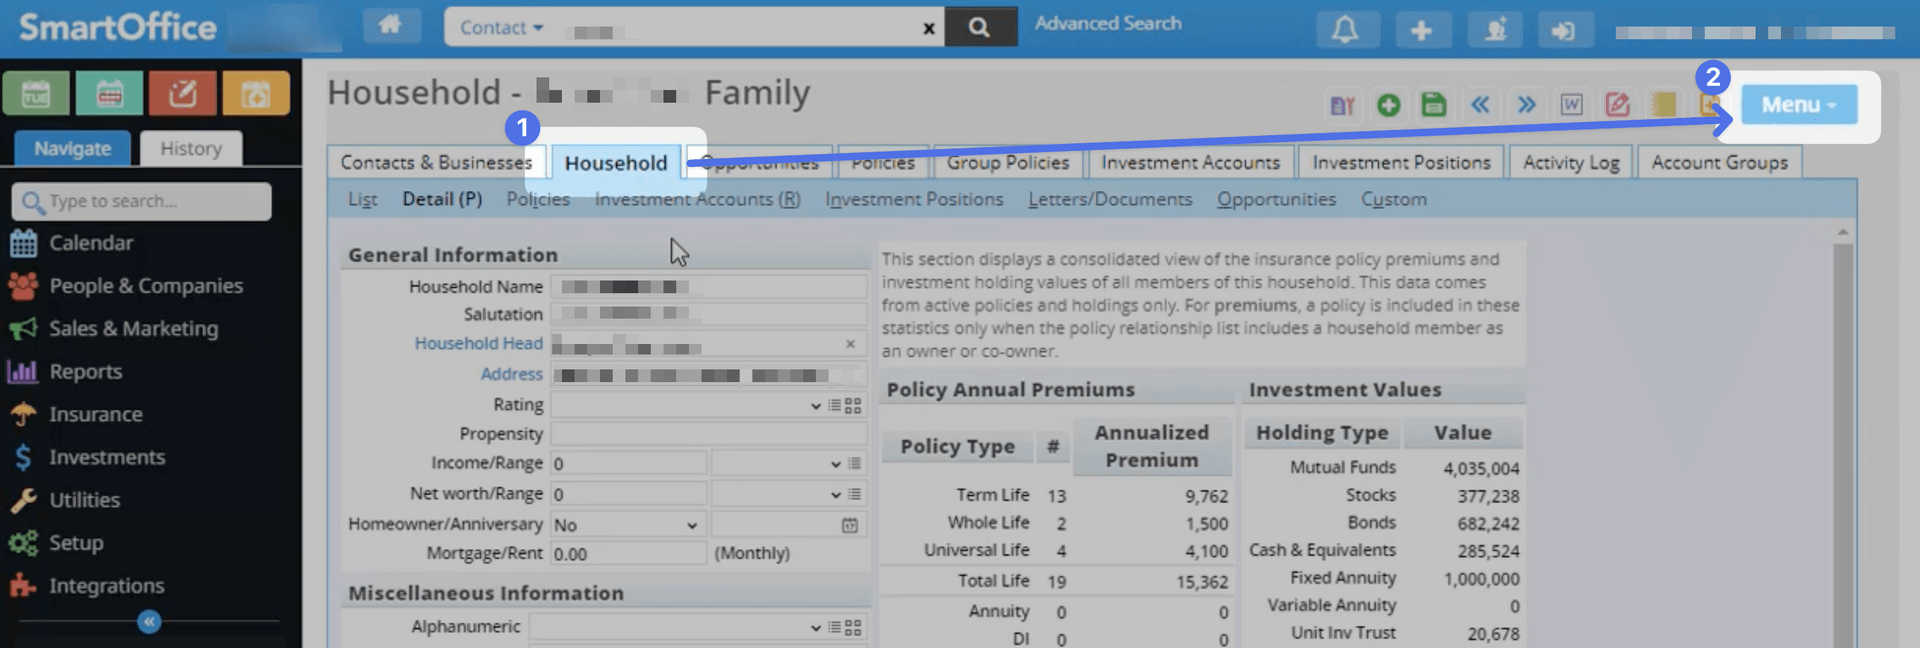Open the notifications bell icon
This screenshot has width=1920, height=648.
(x=1345, y=30)
